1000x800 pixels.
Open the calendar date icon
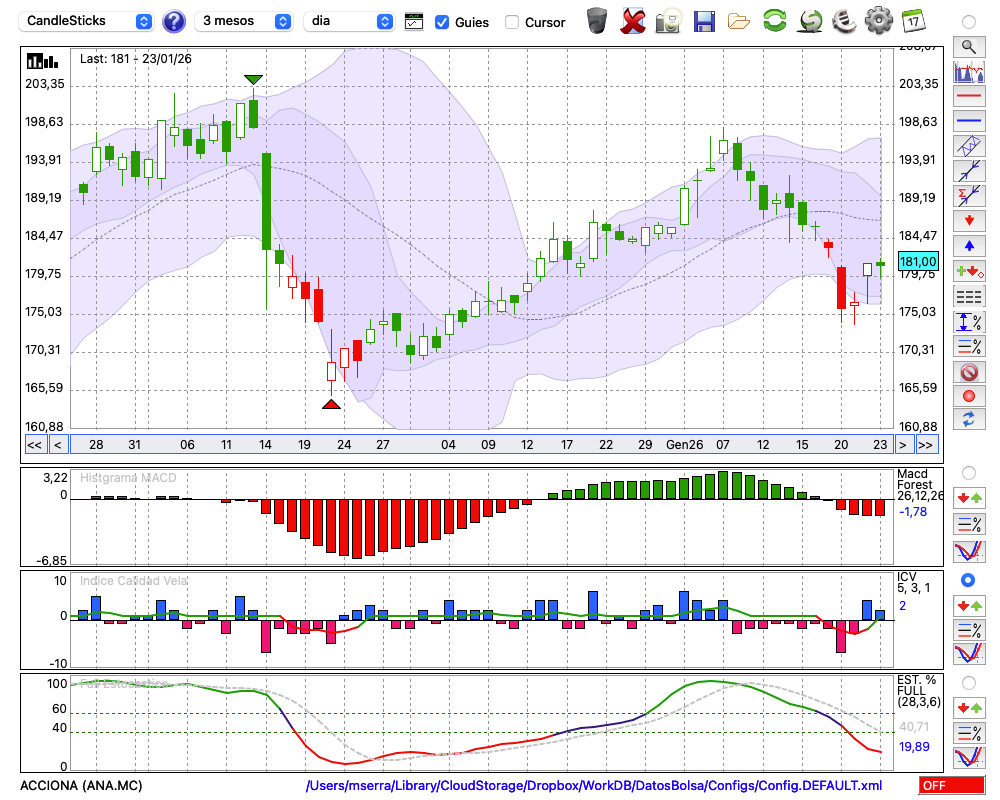[913, 21]
